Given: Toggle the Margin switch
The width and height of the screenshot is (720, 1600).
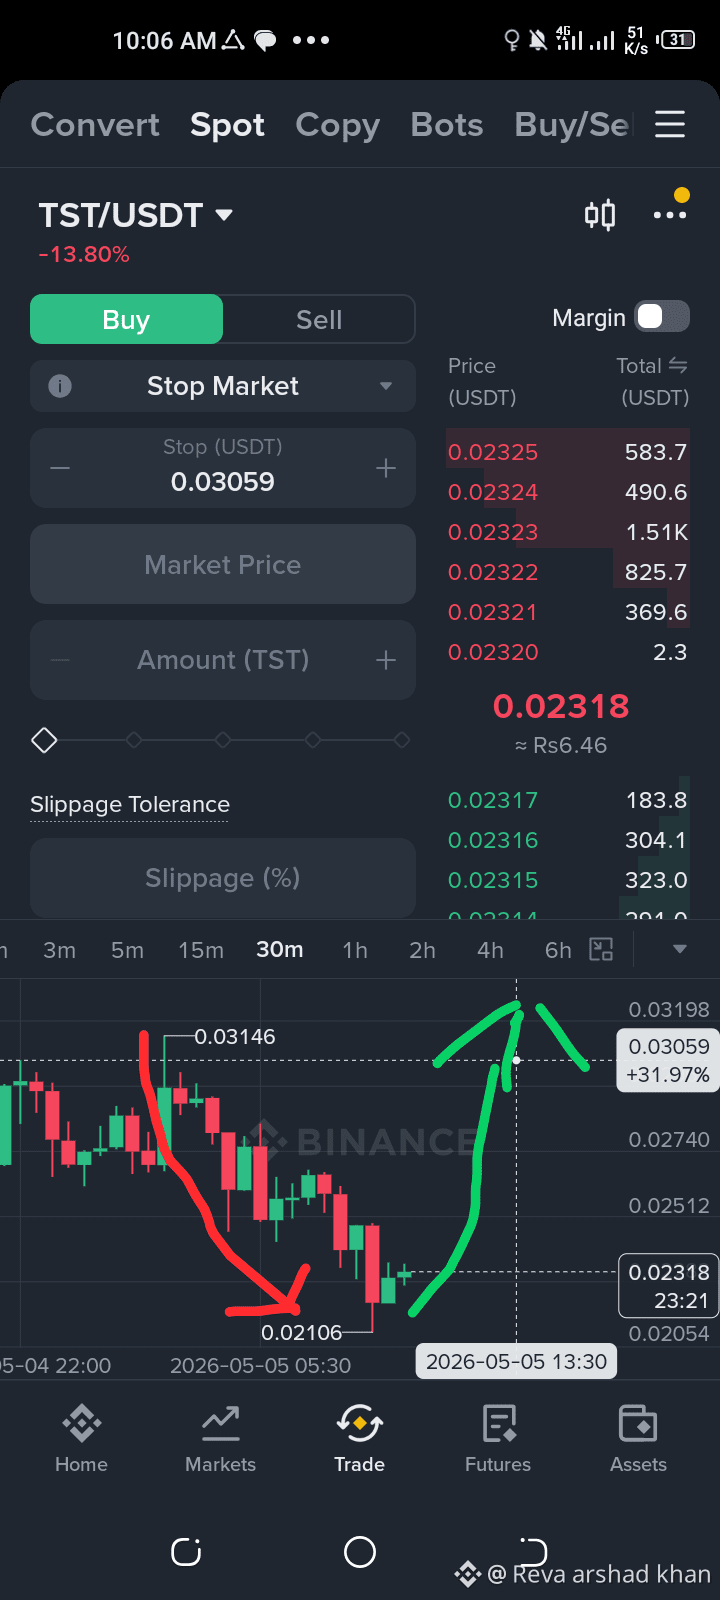Looking at the screenshot, I should 663,317.
